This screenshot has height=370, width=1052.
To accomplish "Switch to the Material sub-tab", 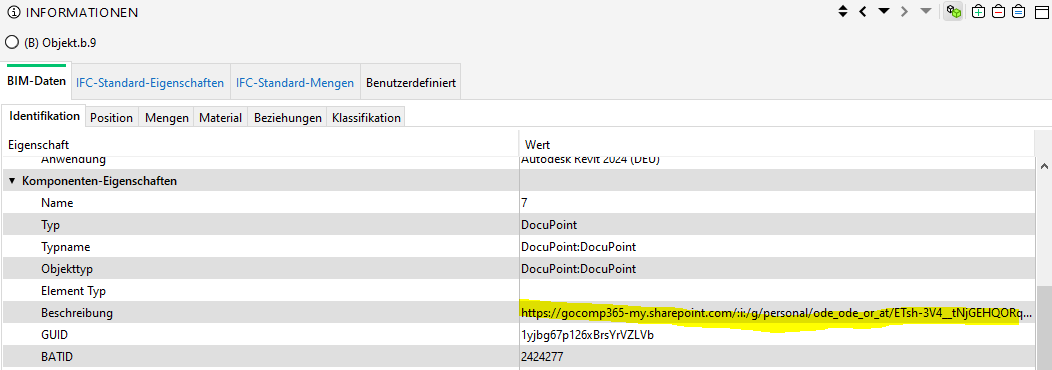I will (220, 118).
